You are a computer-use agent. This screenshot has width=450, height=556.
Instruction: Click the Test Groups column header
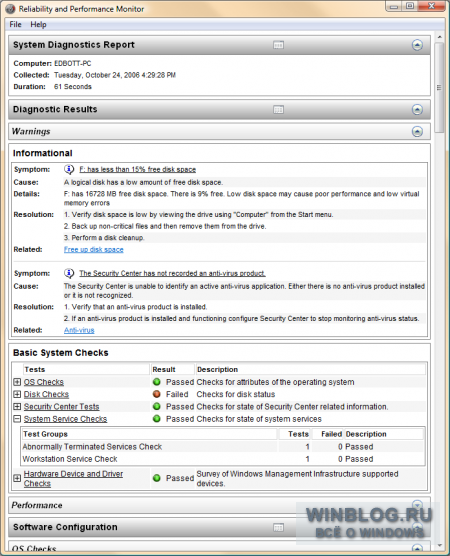click(x=149, y=434)
